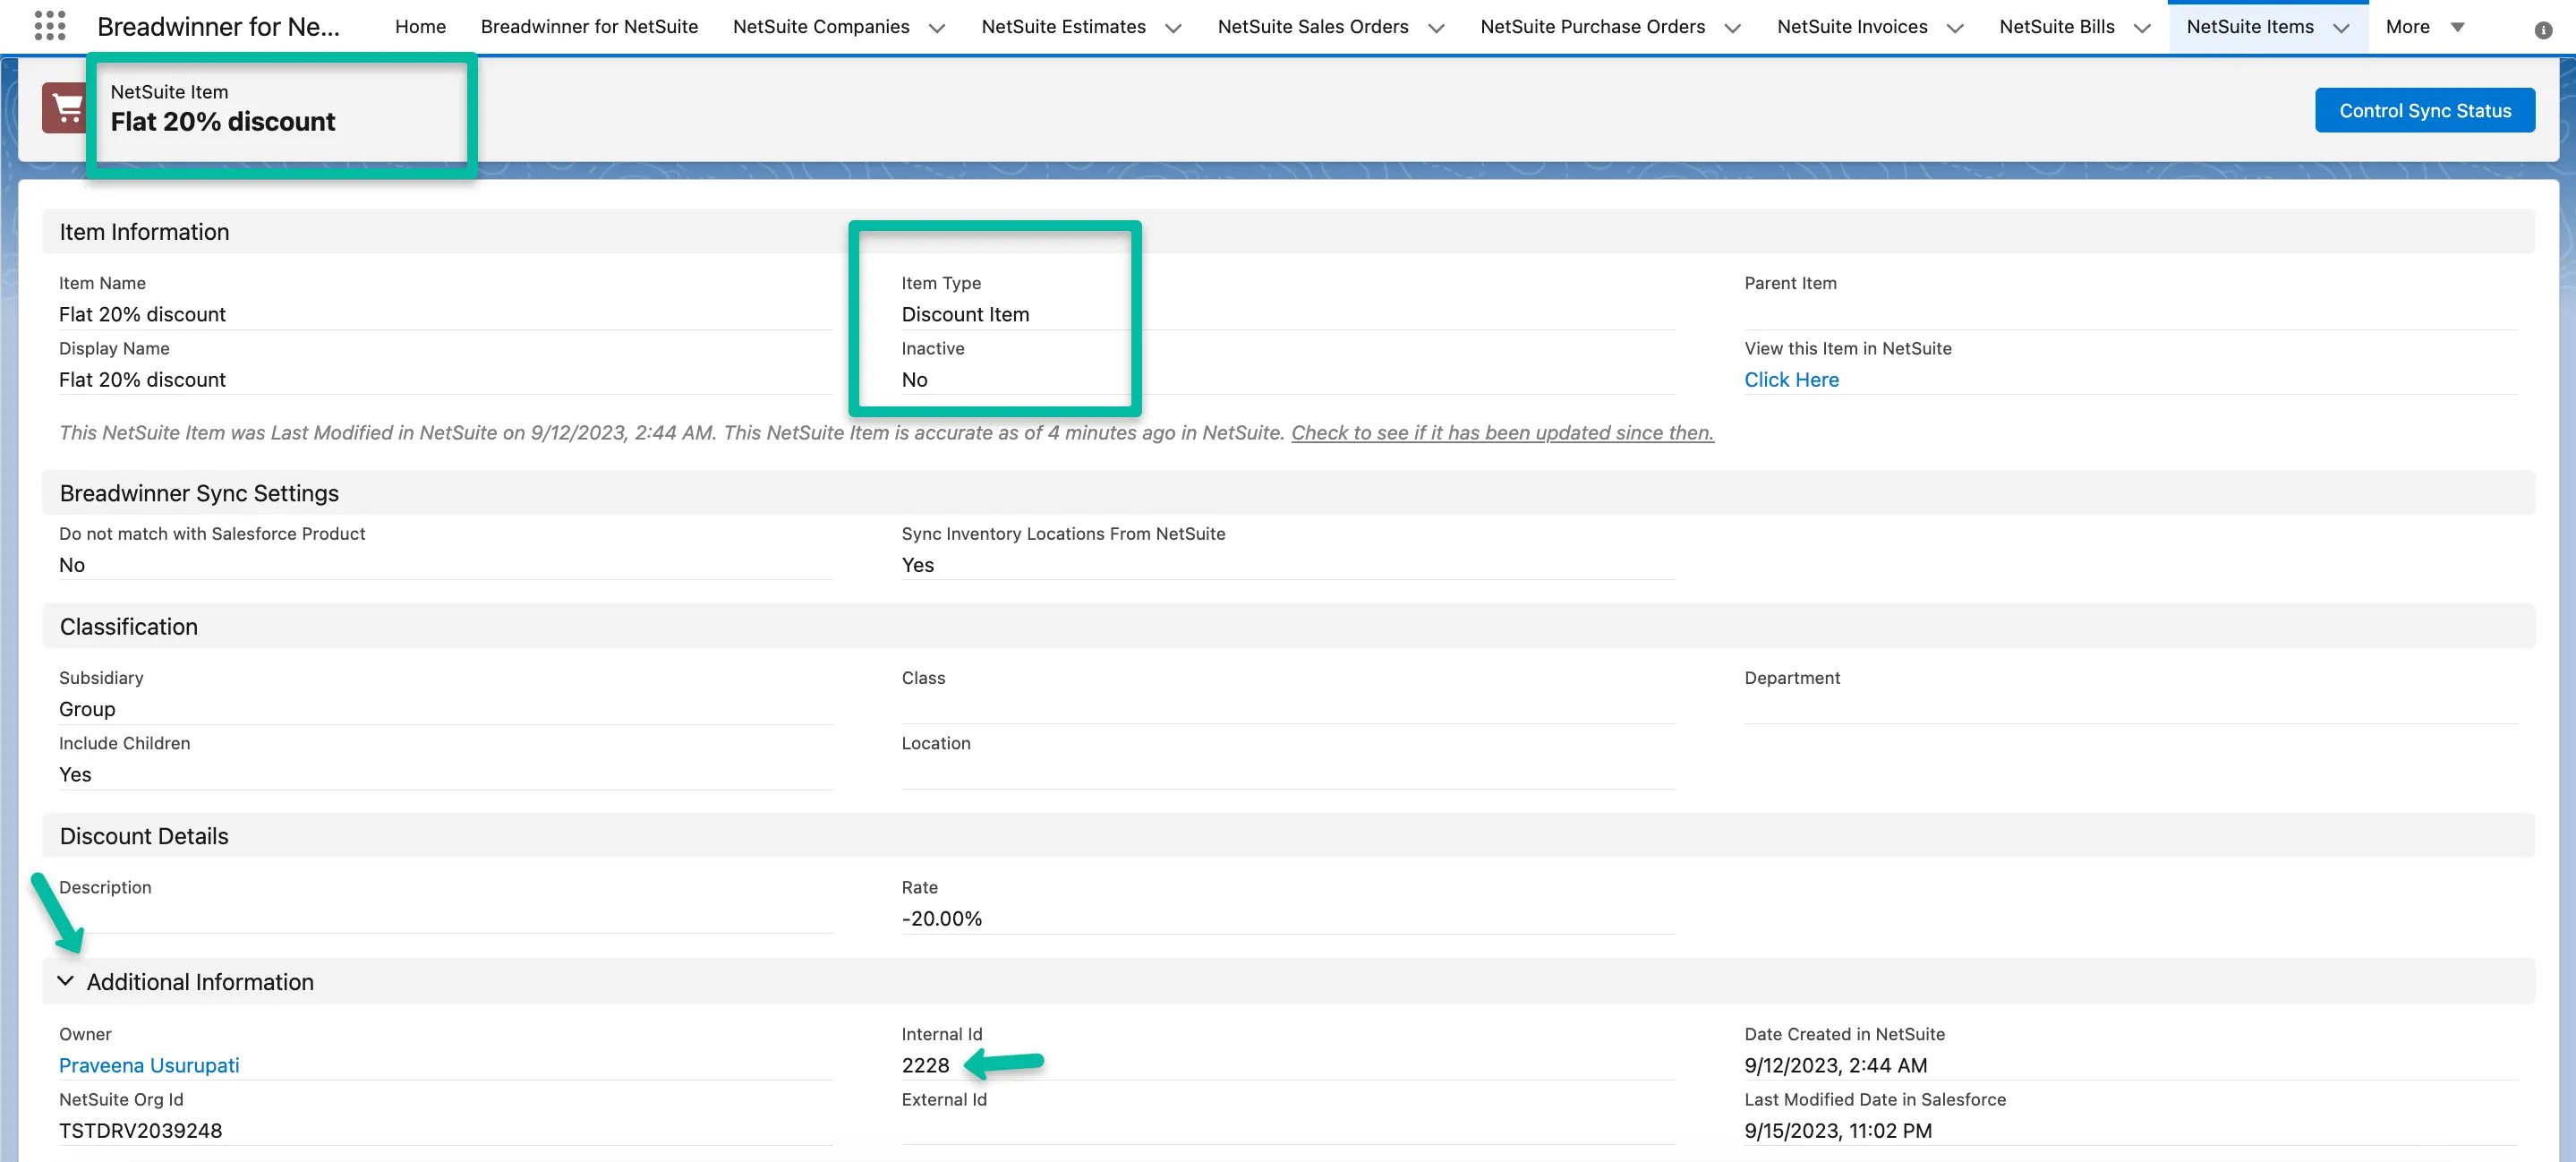2576x1162 pixels.
Task: Open the Breadwinner for NetSuite tab
Action: pos(589,27)
